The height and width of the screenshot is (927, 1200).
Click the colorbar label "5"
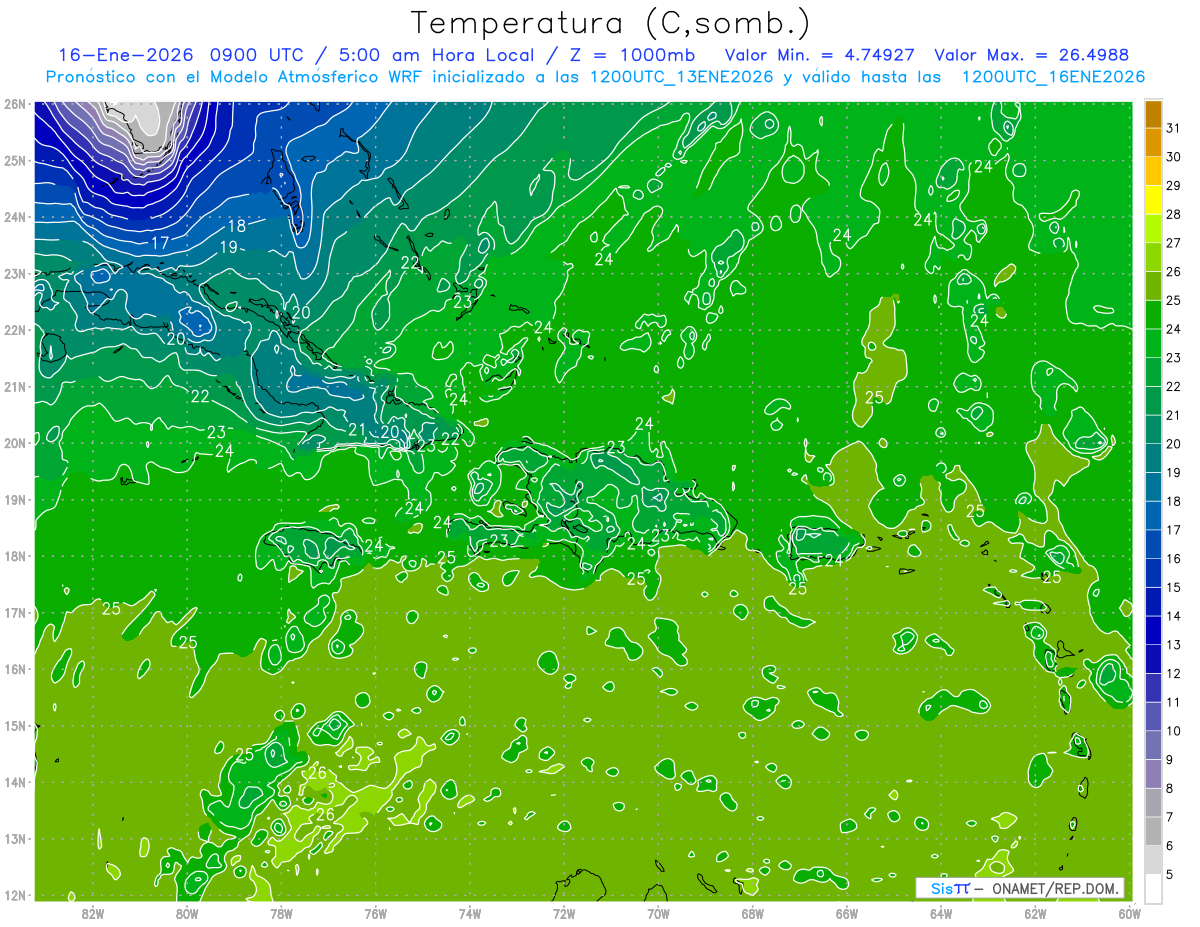[1170, 875]
